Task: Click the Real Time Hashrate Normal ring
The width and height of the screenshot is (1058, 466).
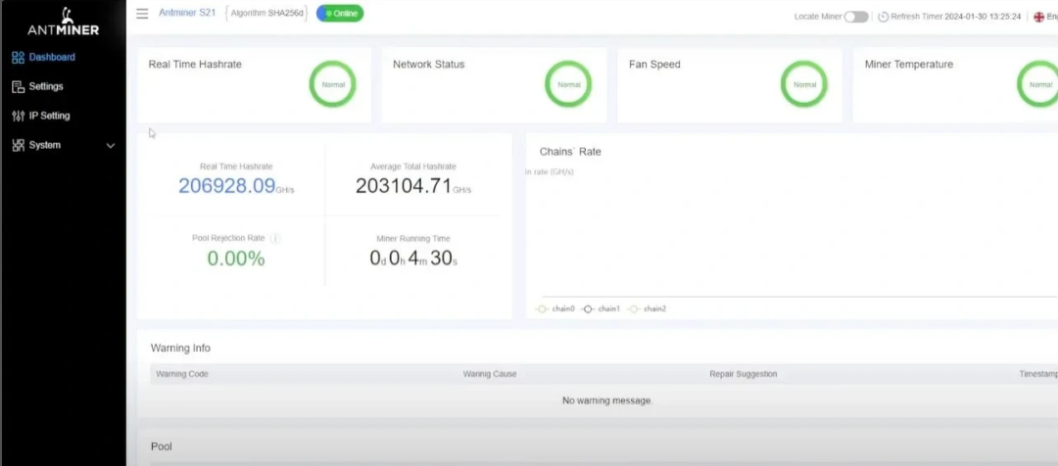Action: [x=333, y=84]
